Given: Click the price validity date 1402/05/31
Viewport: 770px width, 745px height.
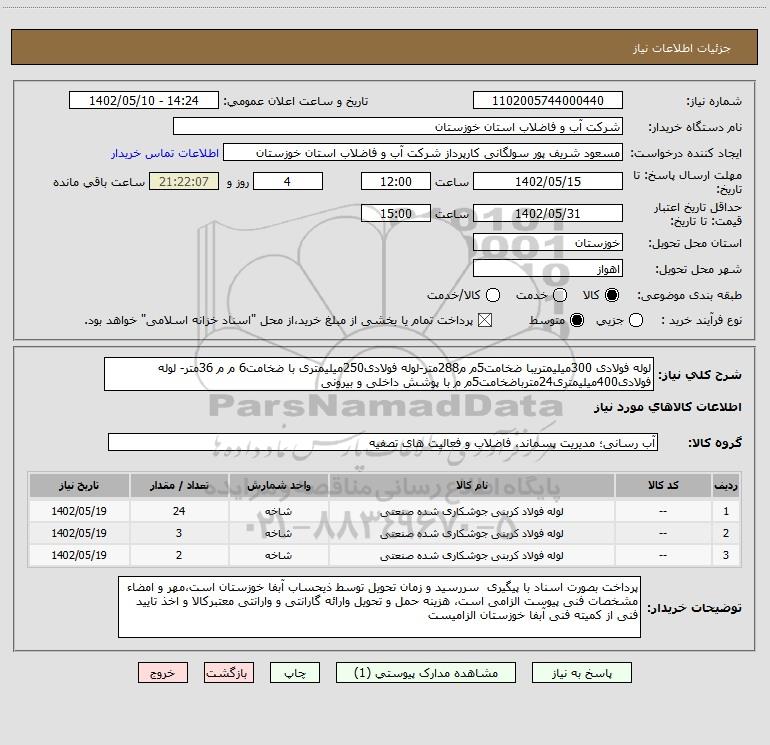Looking at the screenshot, I should (x=548, y=213).
